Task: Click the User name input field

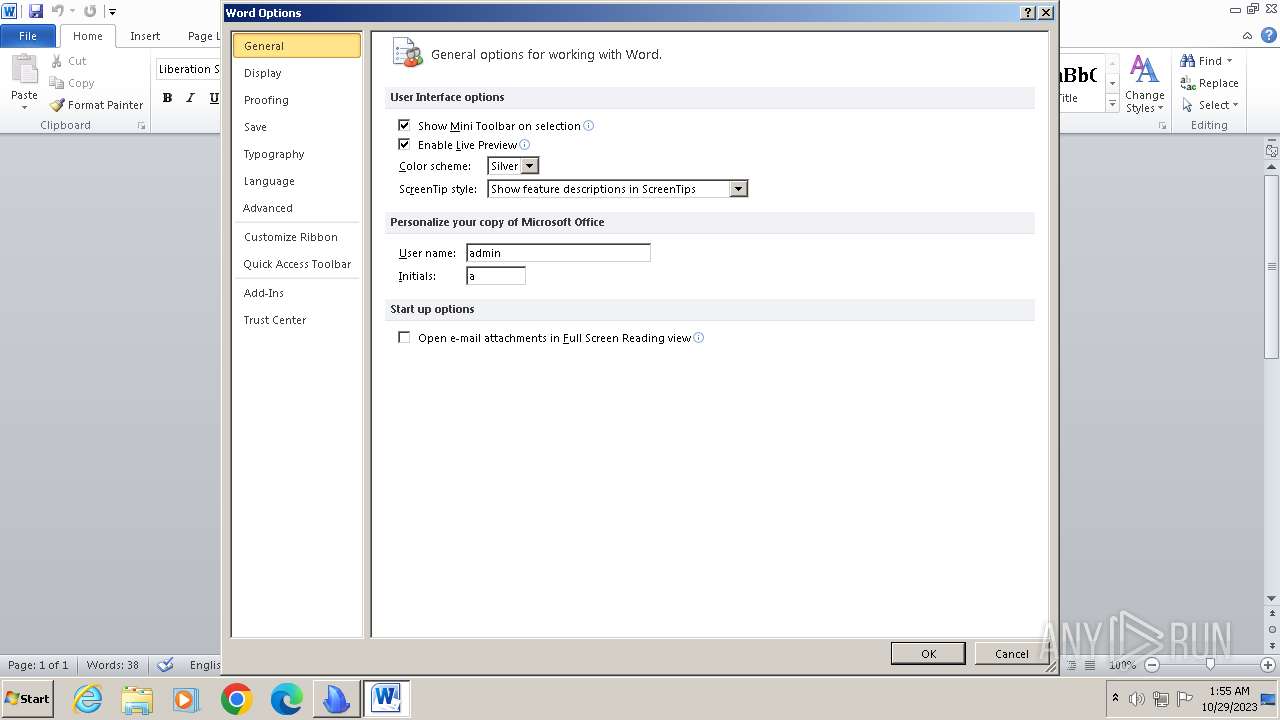Action: [x=558, y=253]
